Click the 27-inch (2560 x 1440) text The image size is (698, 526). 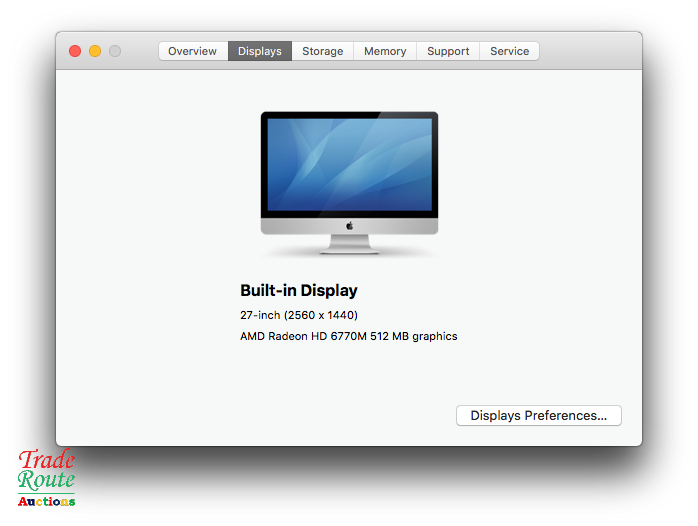click(x=299, y=315)
